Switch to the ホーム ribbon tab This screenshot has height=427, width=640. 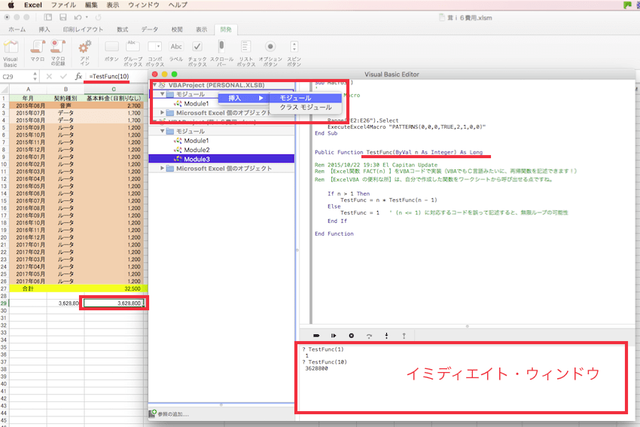point(17,29)
